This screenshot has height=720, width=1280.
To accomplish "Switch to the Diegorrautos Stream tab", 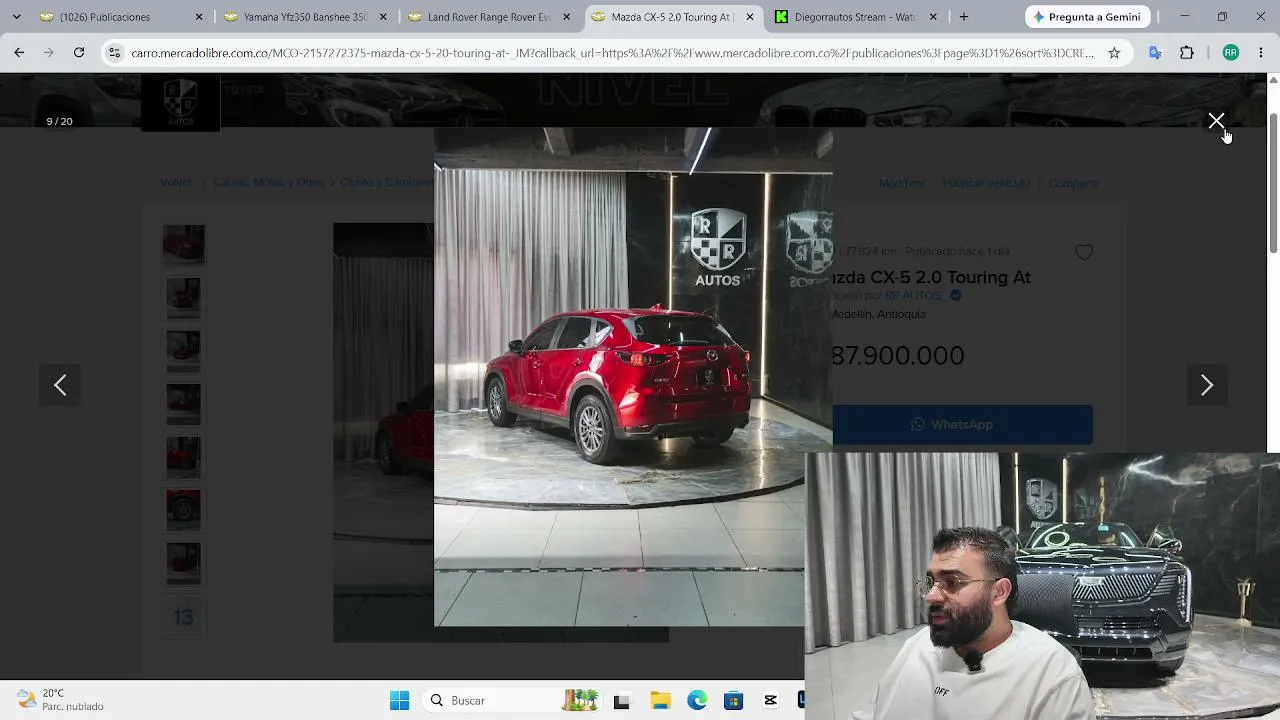I will click(856, 17).
